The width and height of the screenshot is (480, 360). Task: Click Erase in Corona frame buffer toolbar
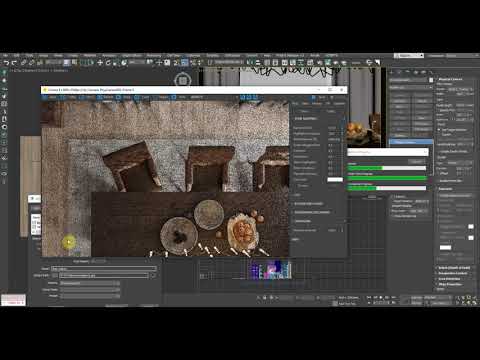click(123, 97)
